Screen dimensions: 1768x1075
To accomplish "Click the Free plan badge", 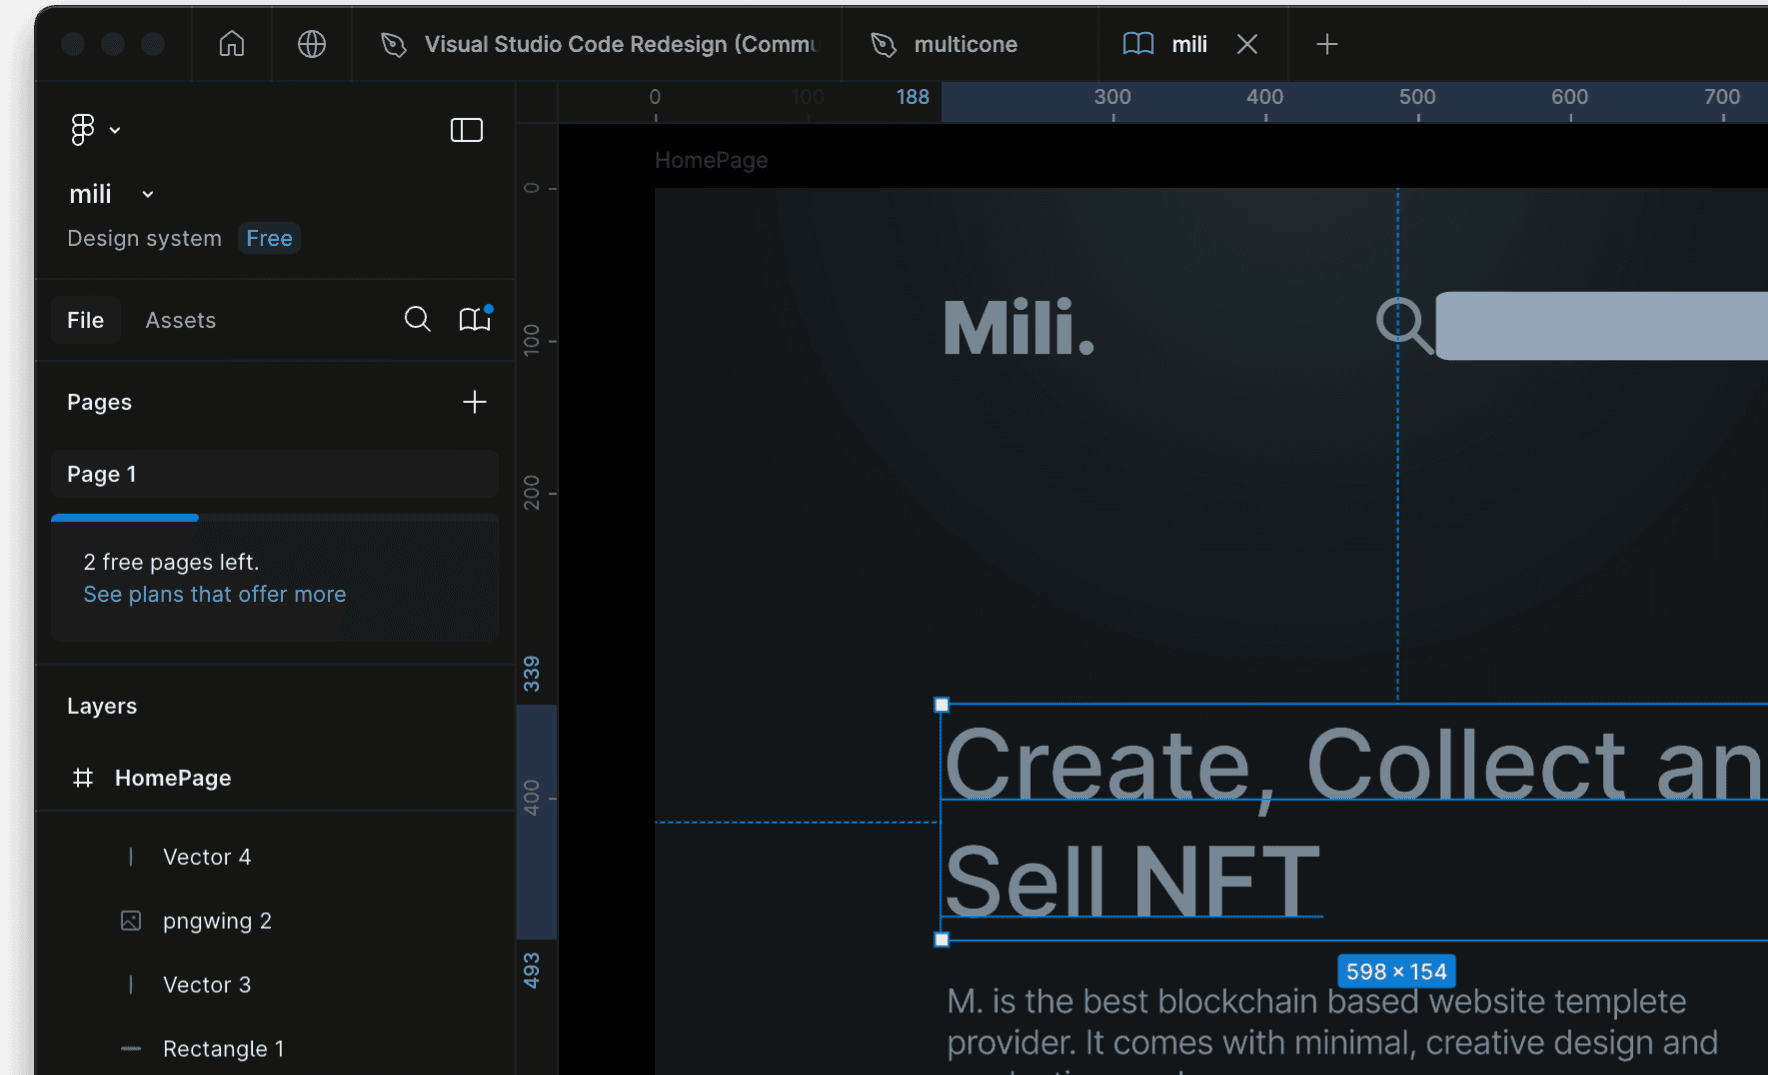I will click(269, 238).
